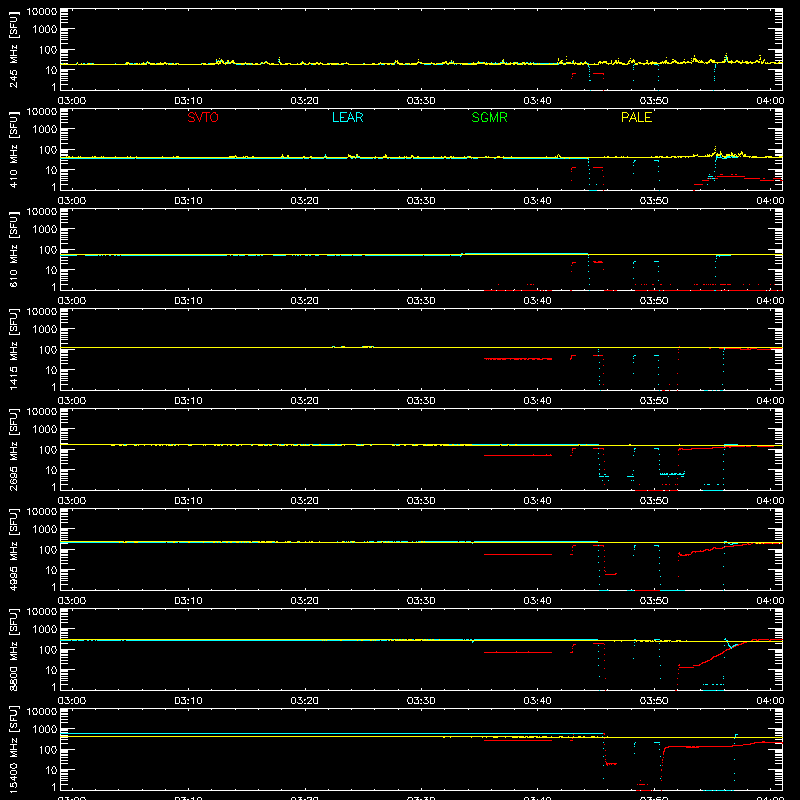Click the 100 tick on 8800 MHz axis

48,650
